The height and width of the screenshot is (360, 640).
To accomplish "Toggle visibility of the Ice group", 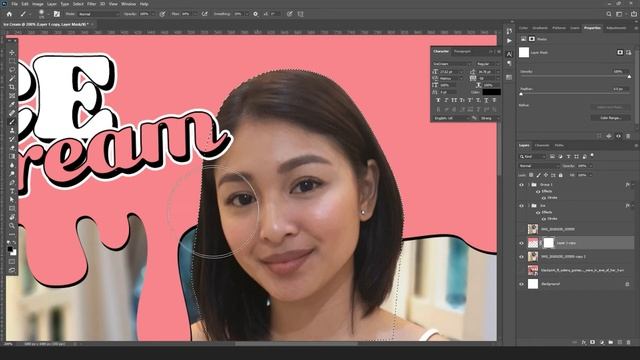I will 521,206.
